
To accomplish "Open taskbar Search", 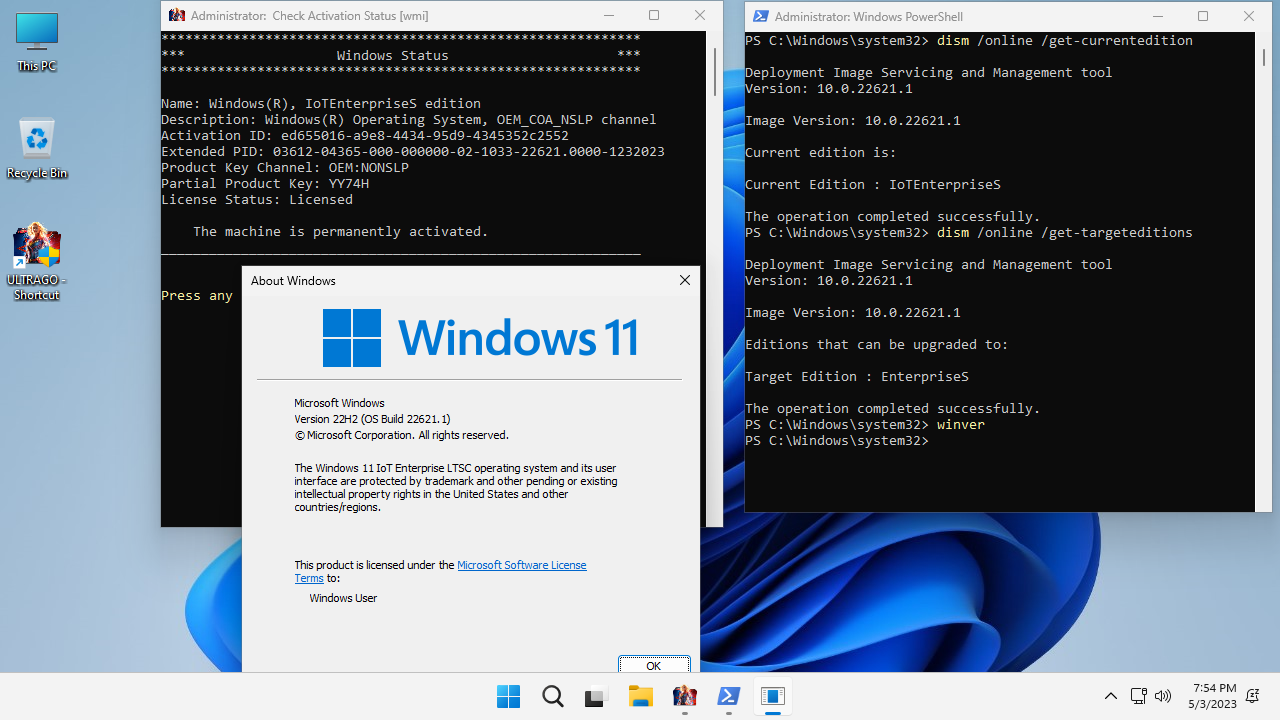I will (x=552, y=696).
